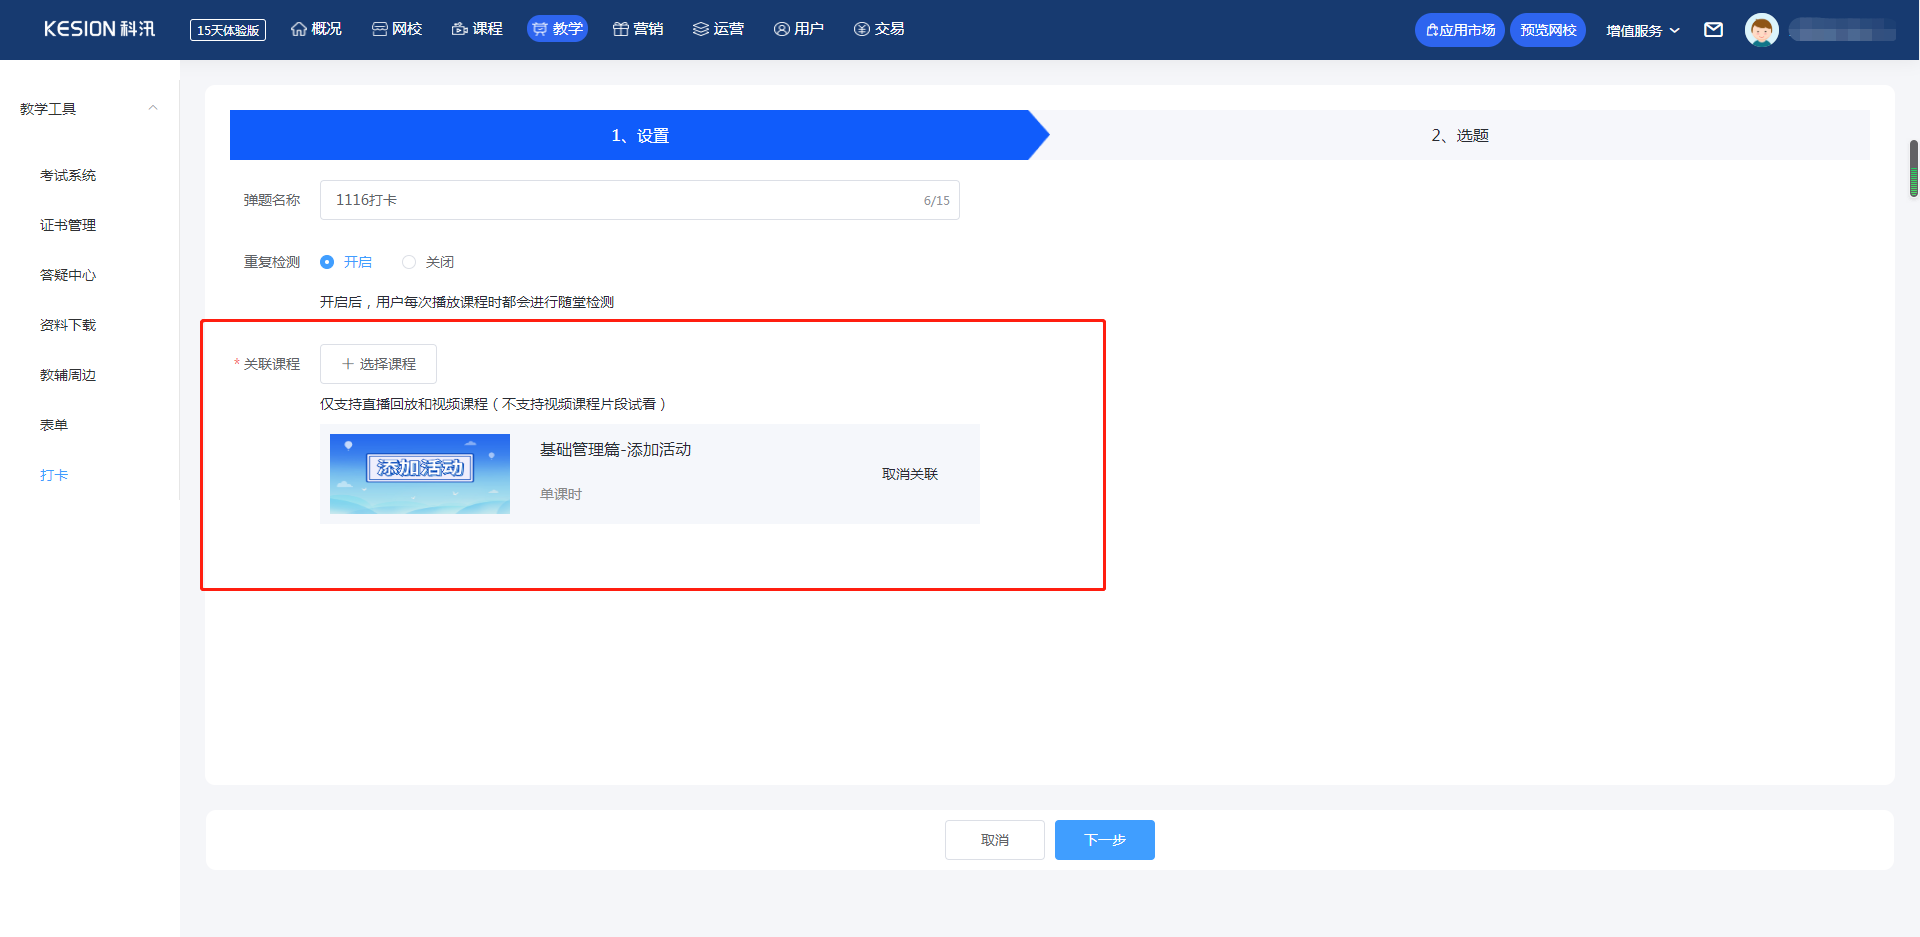This screenshot has width=1920, height=937.
Task: Click the user avatar icon
Action: [x=1762, y=30]
